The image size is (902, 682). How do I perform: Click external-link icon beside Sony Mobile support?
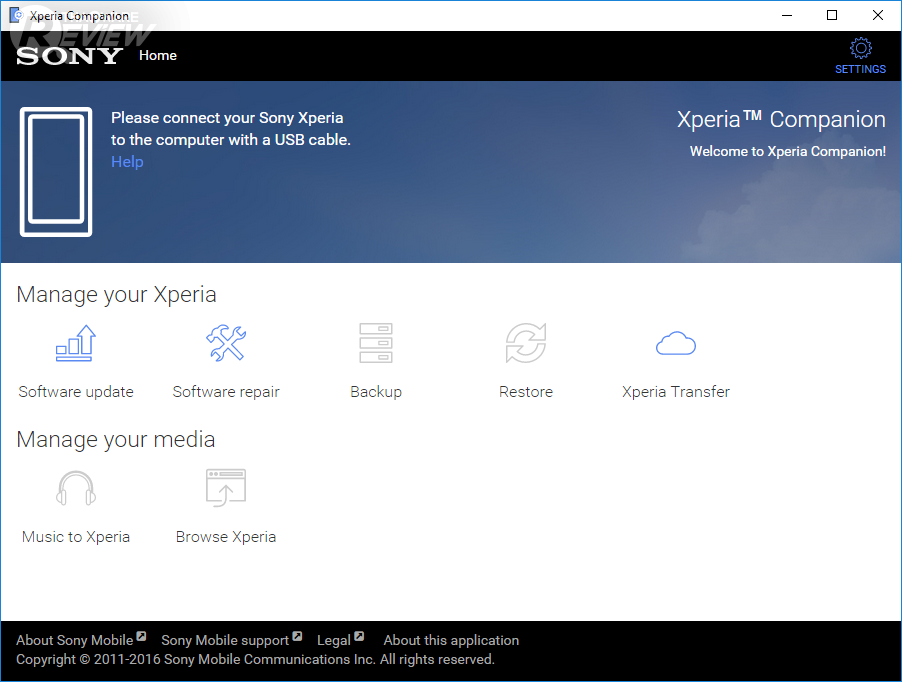pos(297,636)
